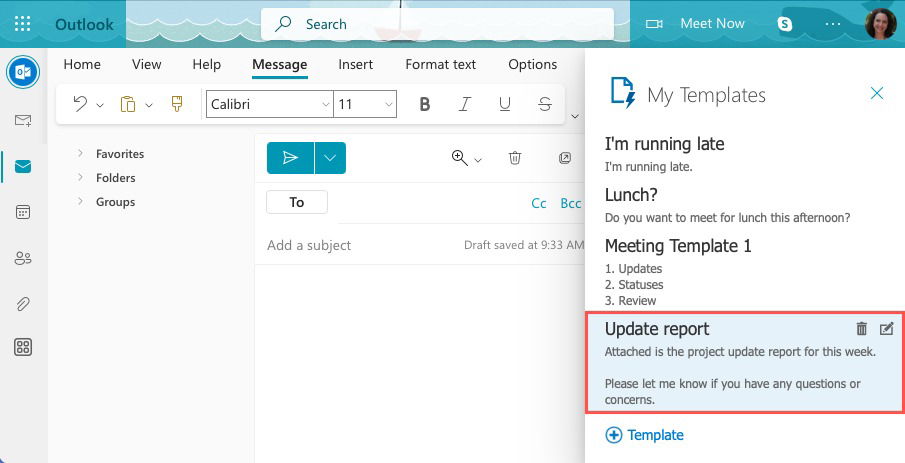Open the People contacts view

(23, 258)
